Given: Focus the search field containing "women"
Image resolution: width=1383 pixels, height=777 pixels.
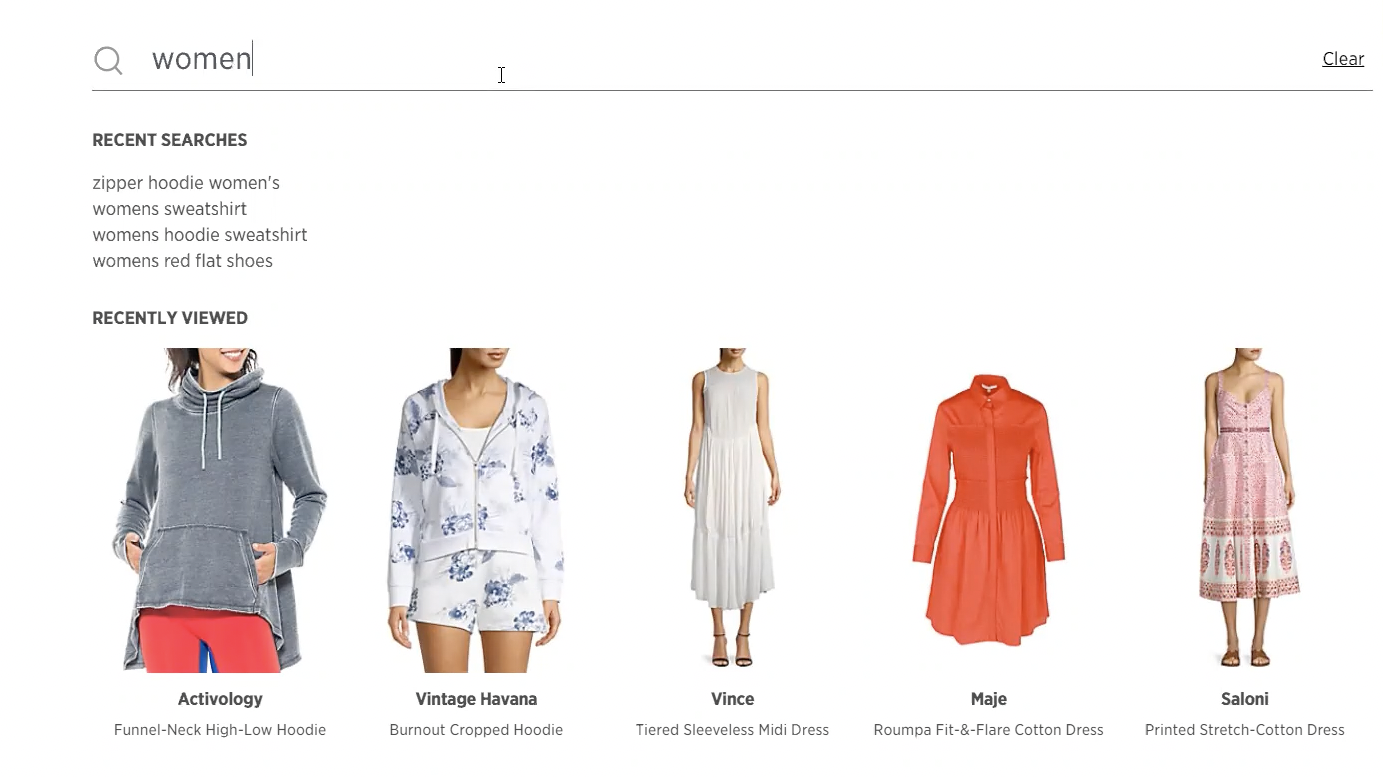Looking at the screenshot, I should (730, 59).
